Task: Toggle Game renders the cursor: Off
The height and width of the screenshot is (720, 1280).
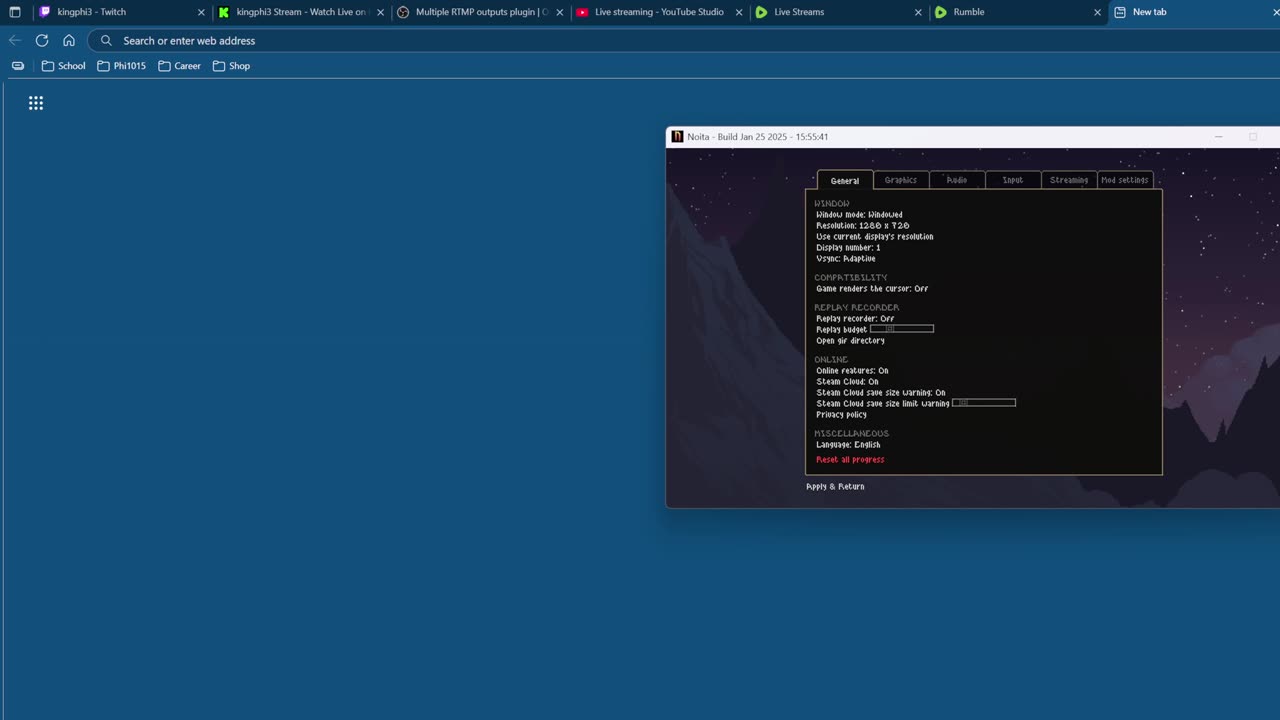Action: (x=872, y=289)
